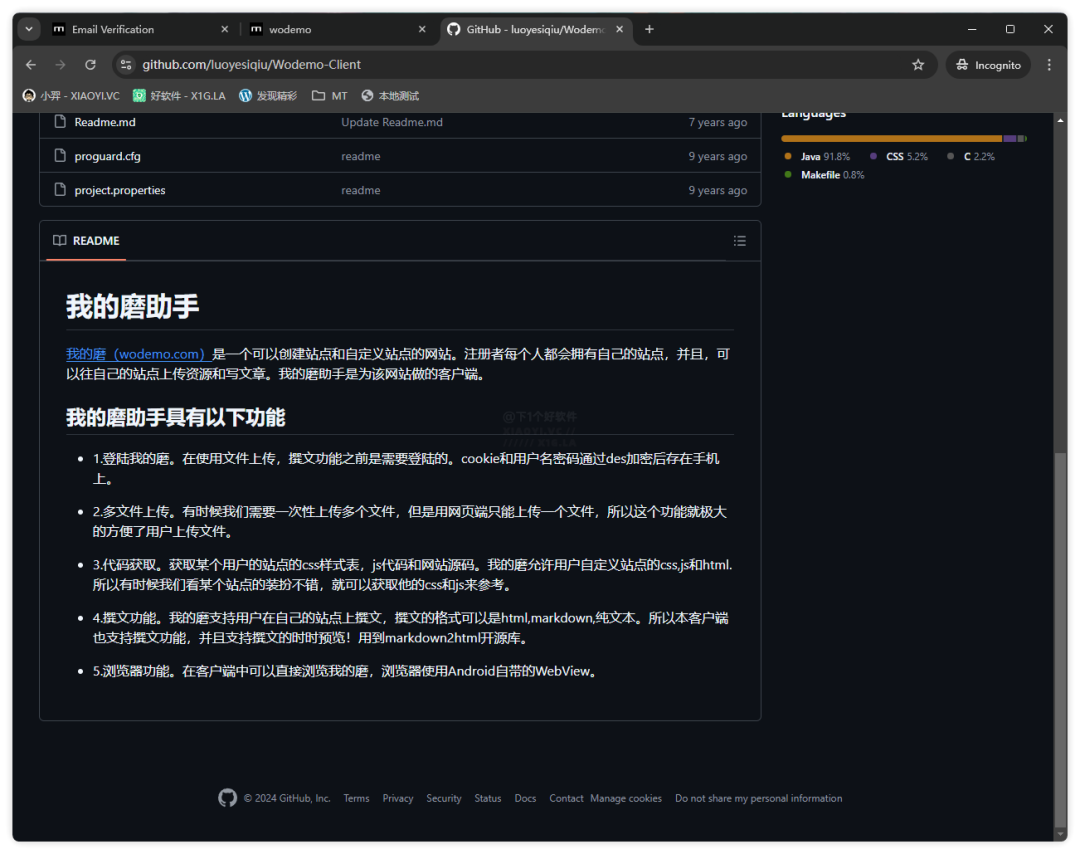
Task: Click the file icon next to proguard.cfg
Action: [x=59, y=156]
